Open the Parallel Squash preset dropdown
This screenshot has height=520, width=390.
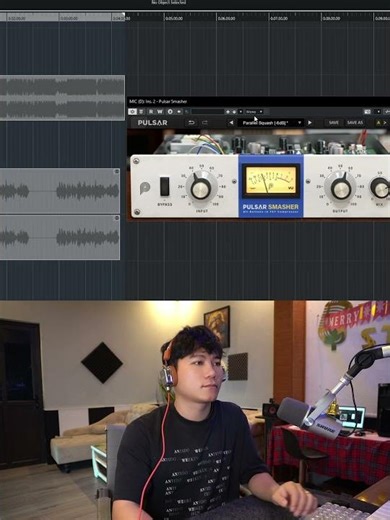tap(270, 123)
